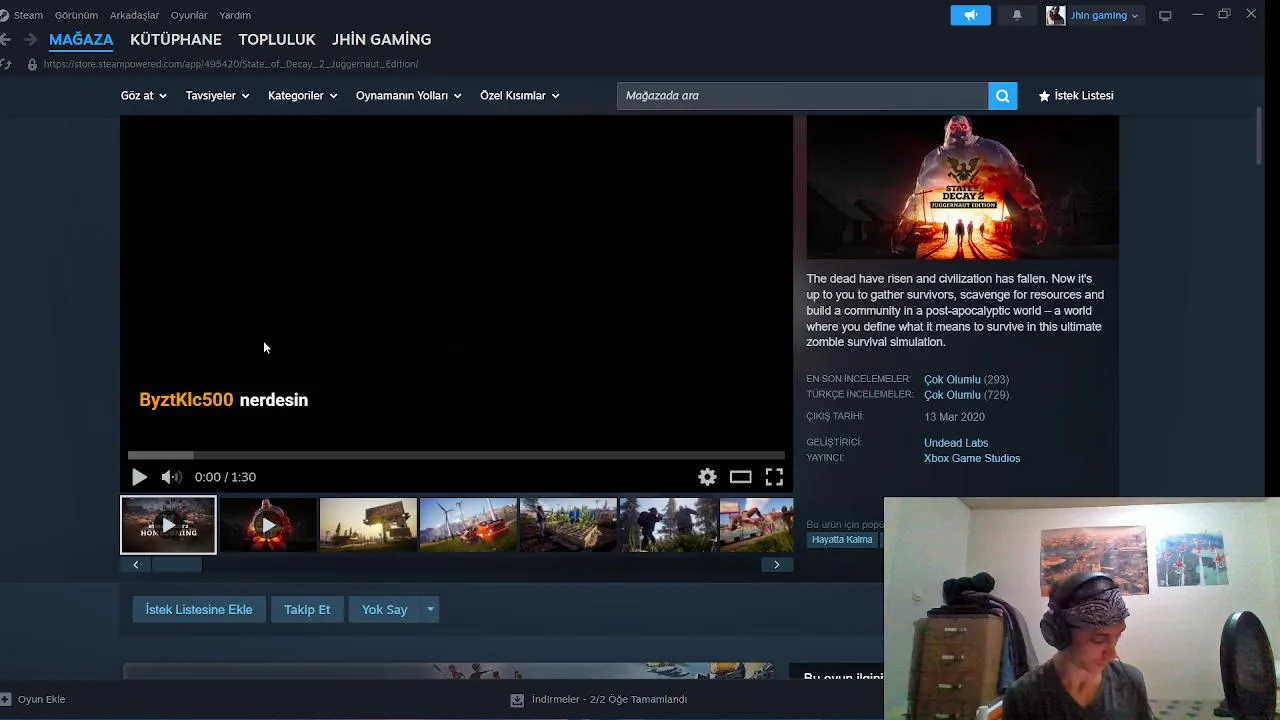The height and width of the screenshot is (720, 1280).
Task: Expand Oynamanın Yolları dropdown
Action: [408, 96]
